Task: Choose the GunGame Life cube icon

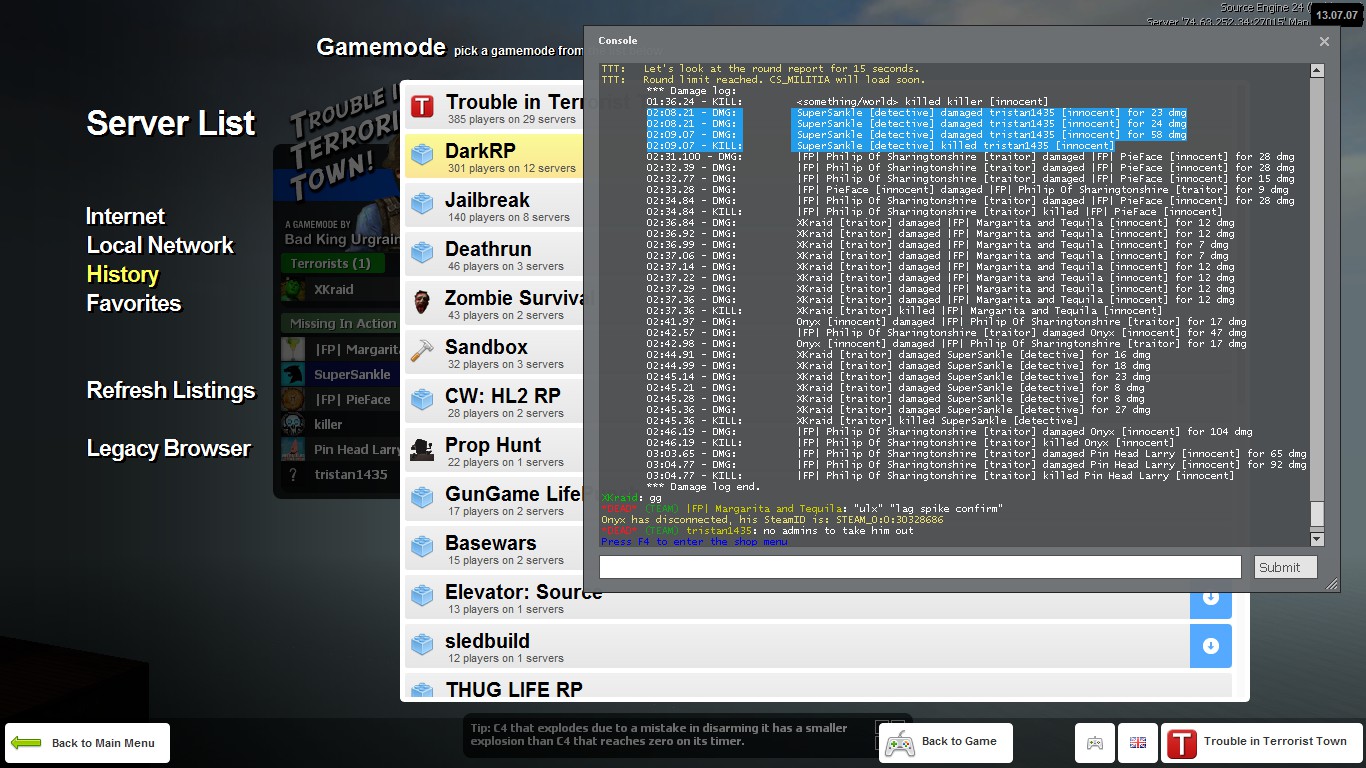Action: point(422,498)
